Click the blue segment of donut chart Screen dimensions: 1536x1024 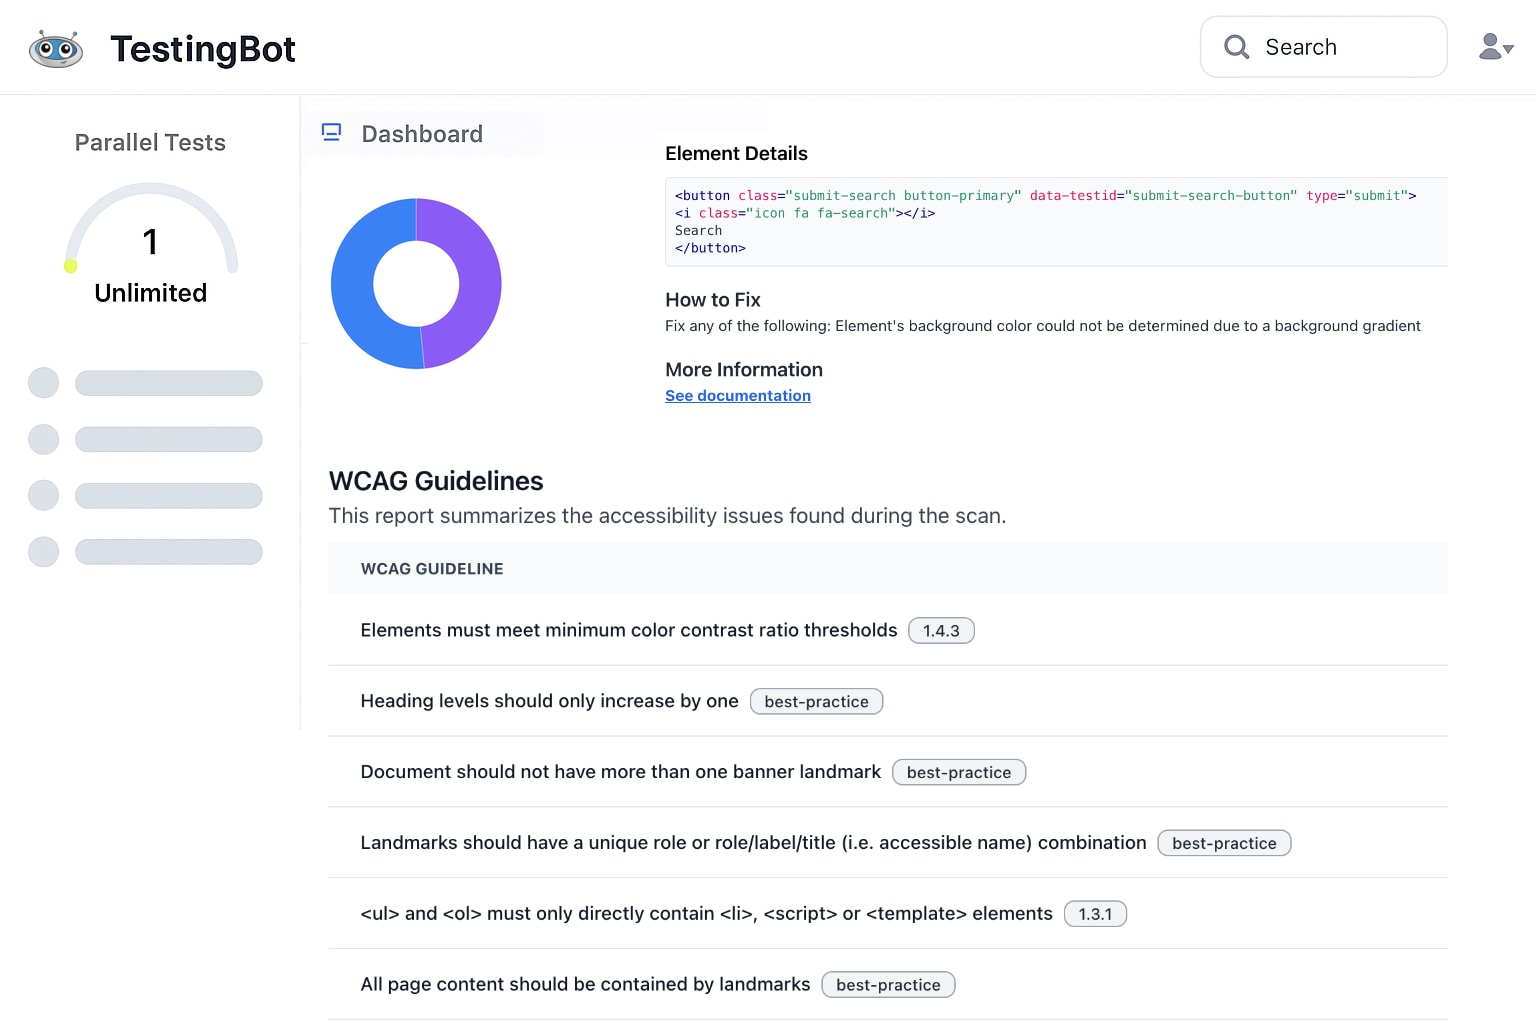[x=354, y=290]
